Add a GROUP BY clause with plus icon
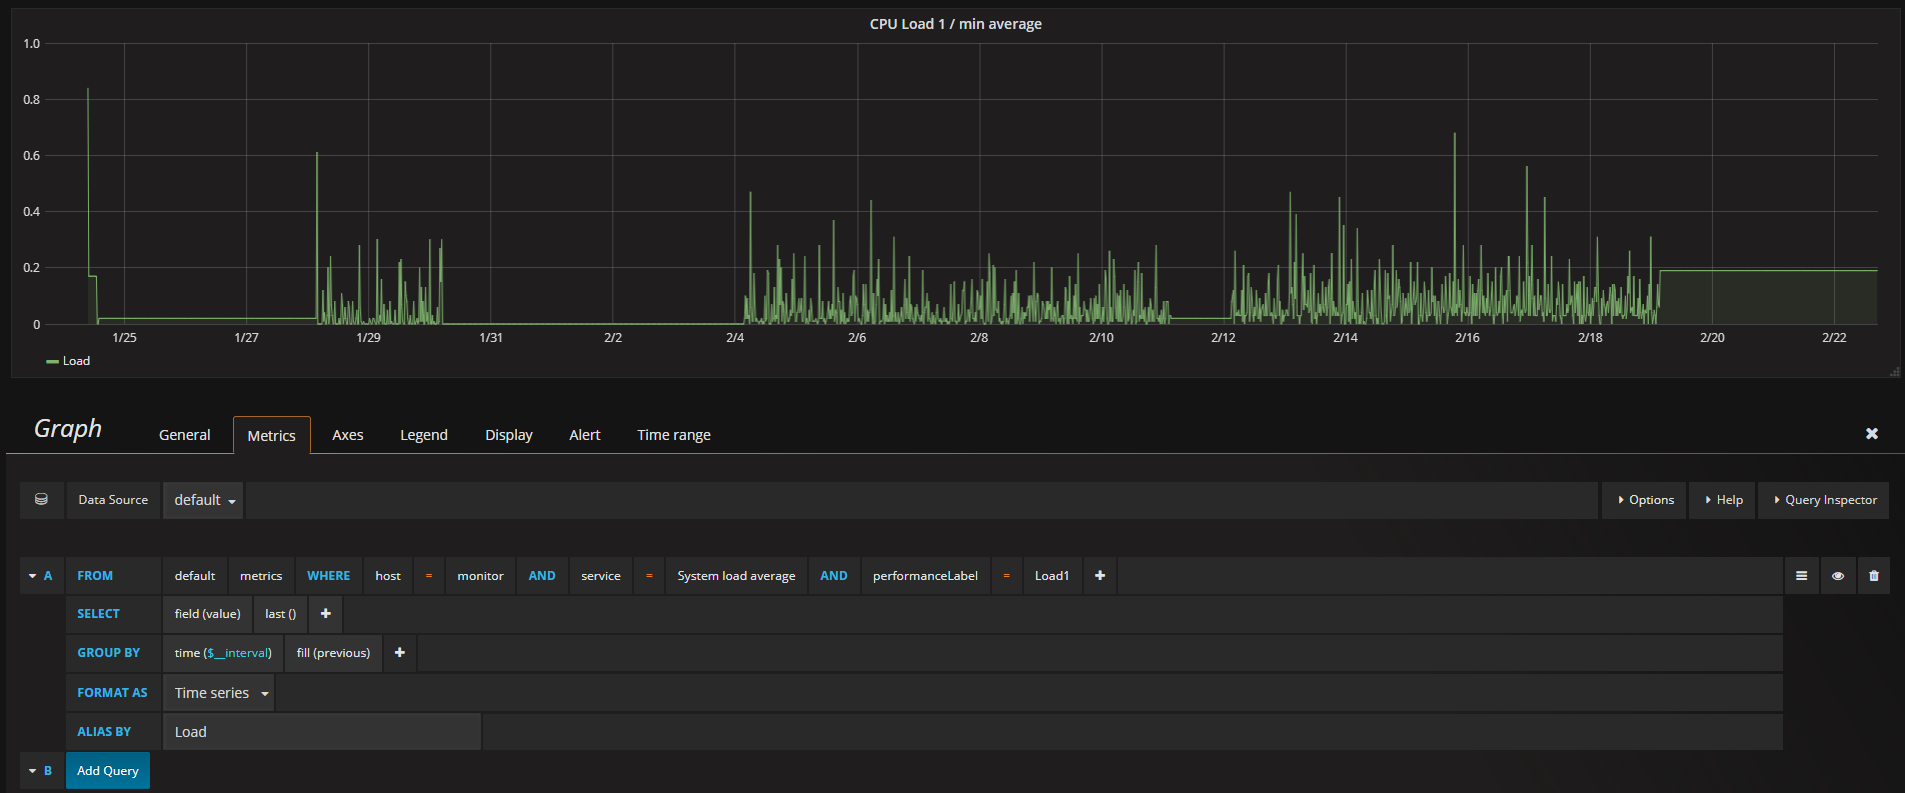1905x793 pixels. tap(400, 653)
